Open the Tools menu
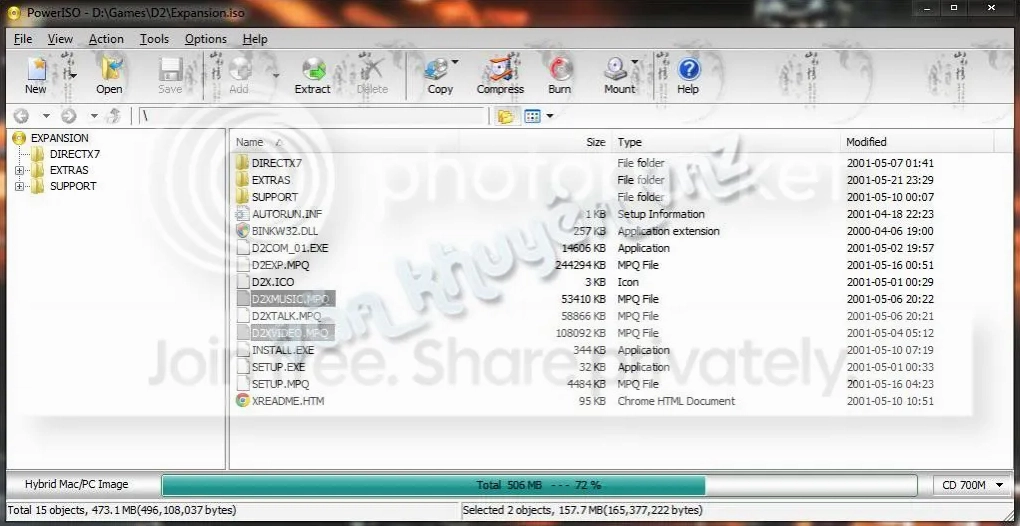Viewport: 1020px width, 526px height. click(154, 39)
